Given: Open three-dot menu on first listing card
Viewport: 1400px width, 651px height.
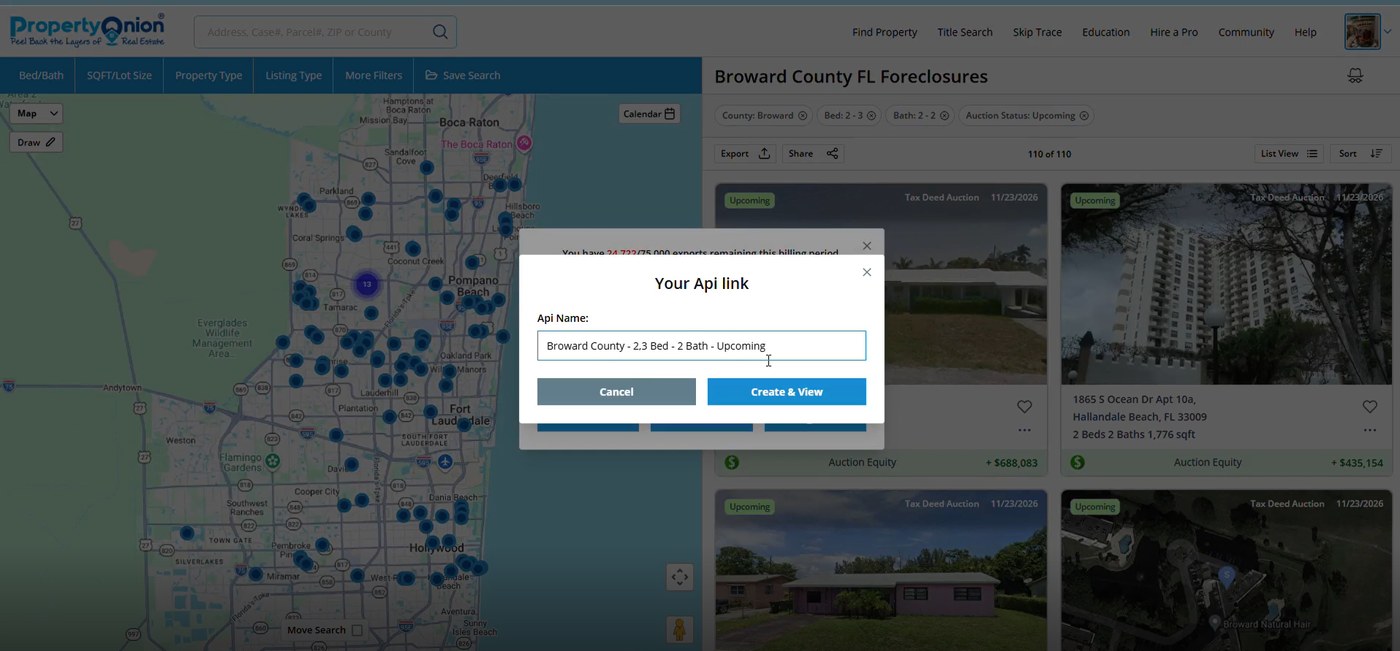Looking at the screenshot, I should [x=1024, y=430].
